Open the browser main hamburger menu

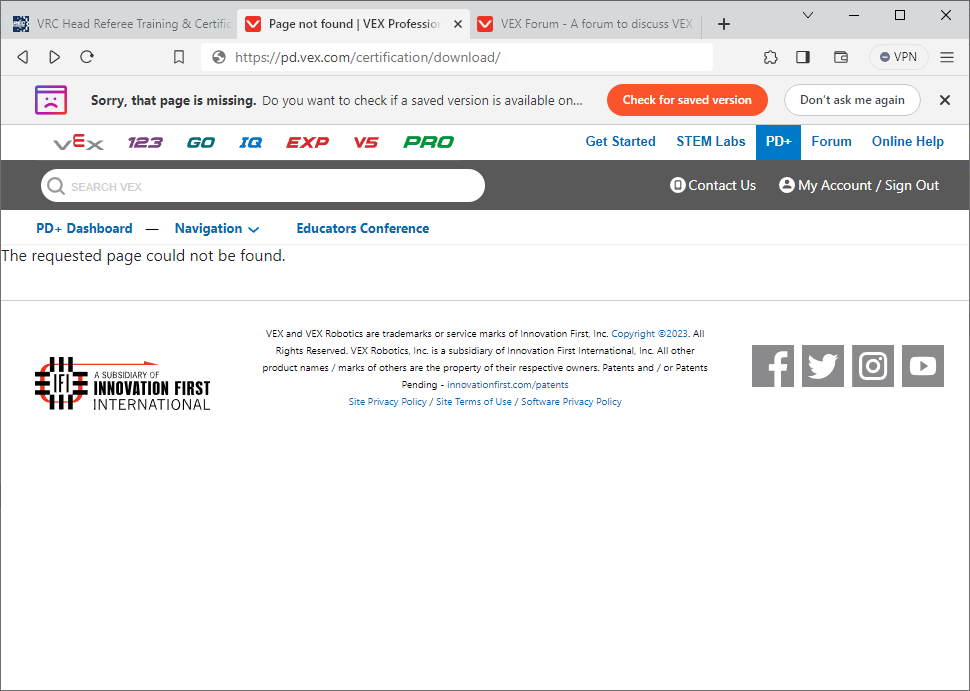[946, 58]
